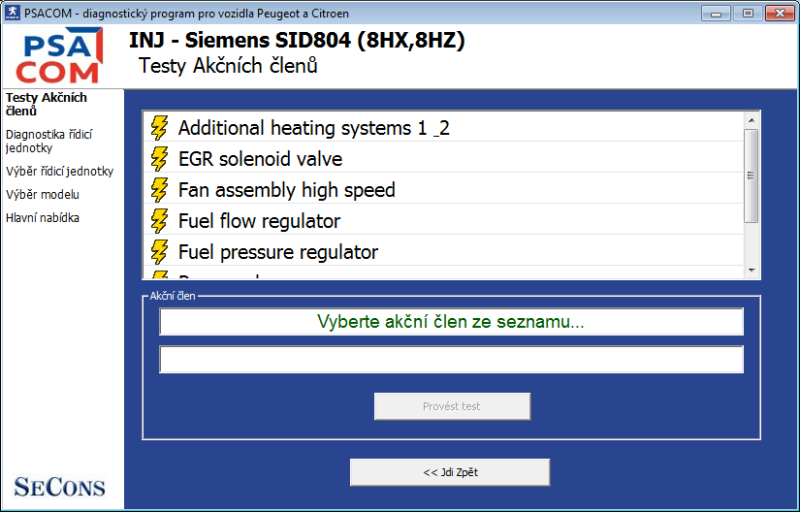Open Testy Akčních členů sidebar item
The height and width of the screenshot is (512, 800).
click(x=47, y=104)
